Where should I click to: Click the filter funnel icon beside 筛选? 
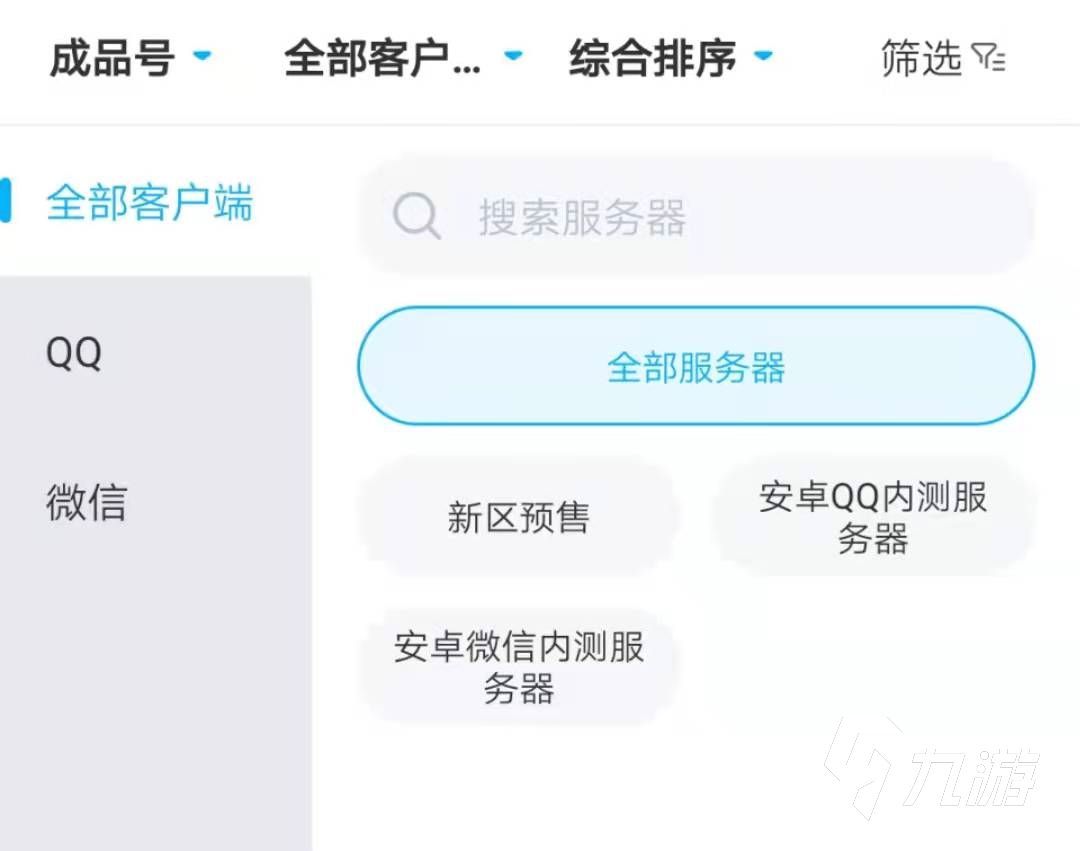tap(989, 60)
